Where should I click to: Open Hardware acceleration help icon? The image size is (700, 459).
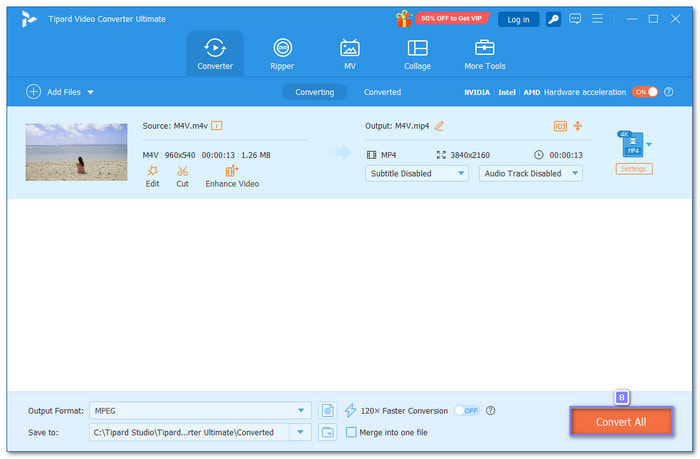(668, 92)
